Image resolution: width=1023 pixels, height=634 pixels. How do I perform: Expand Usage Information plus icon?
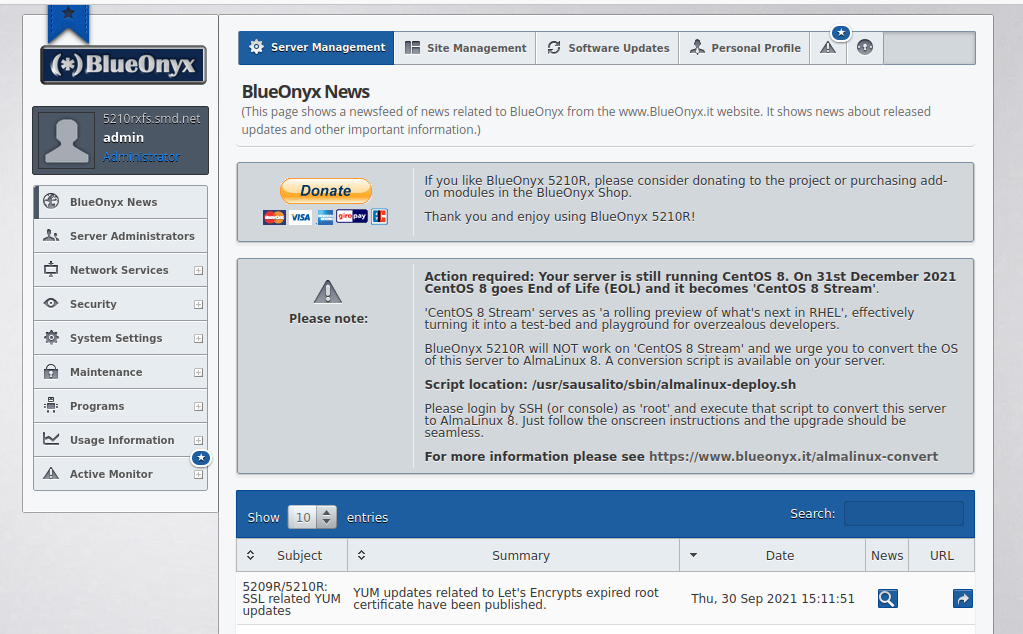(198, 440)
